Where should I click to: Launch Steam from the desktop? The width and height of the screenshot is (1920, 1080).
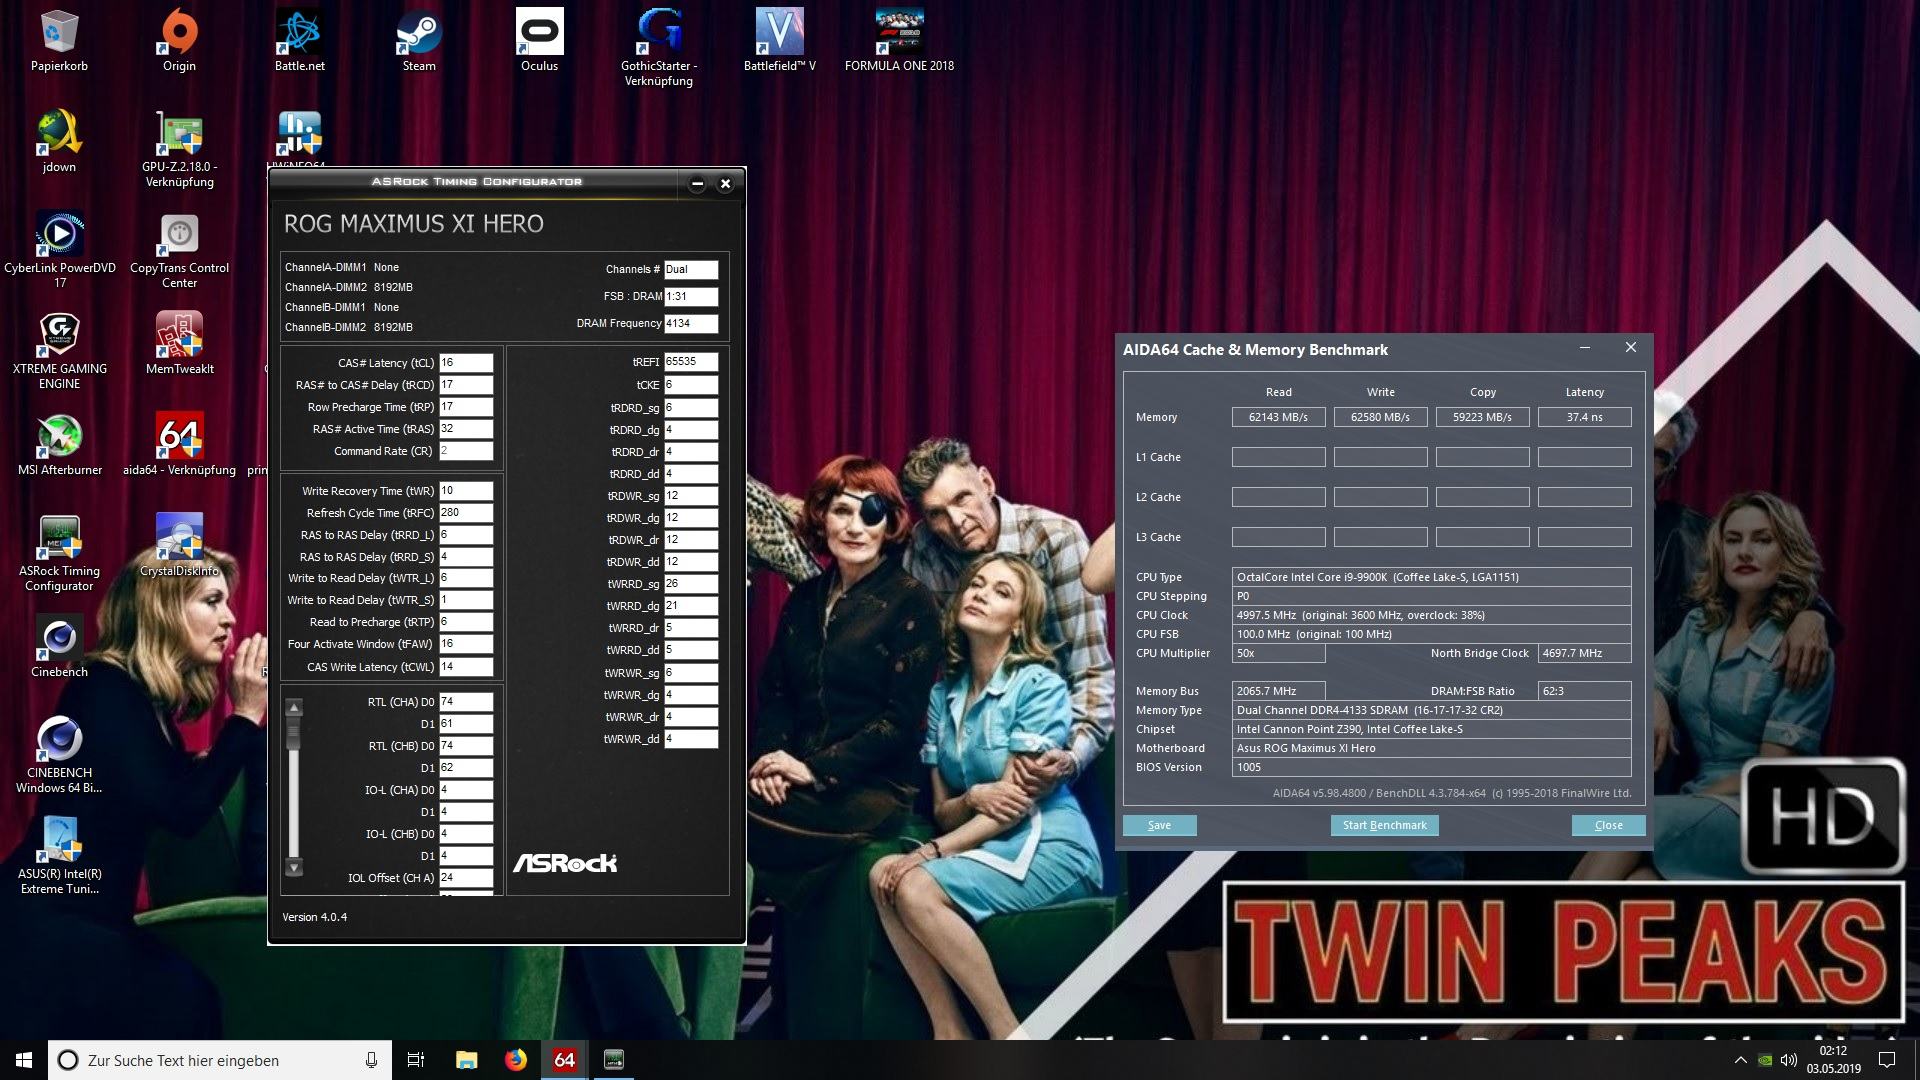(419, 42)
